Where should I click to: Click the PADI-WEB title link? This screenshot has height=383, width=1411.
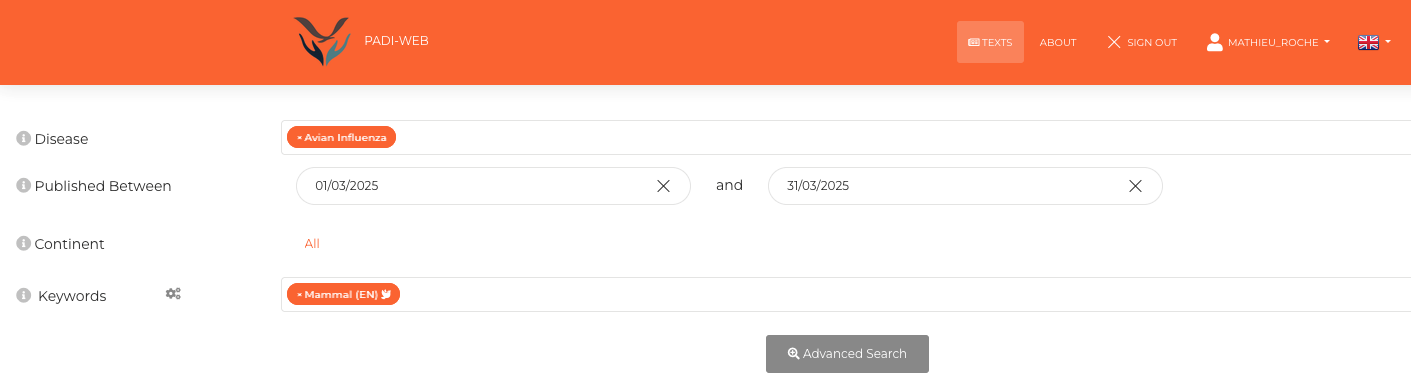[397, 41]
